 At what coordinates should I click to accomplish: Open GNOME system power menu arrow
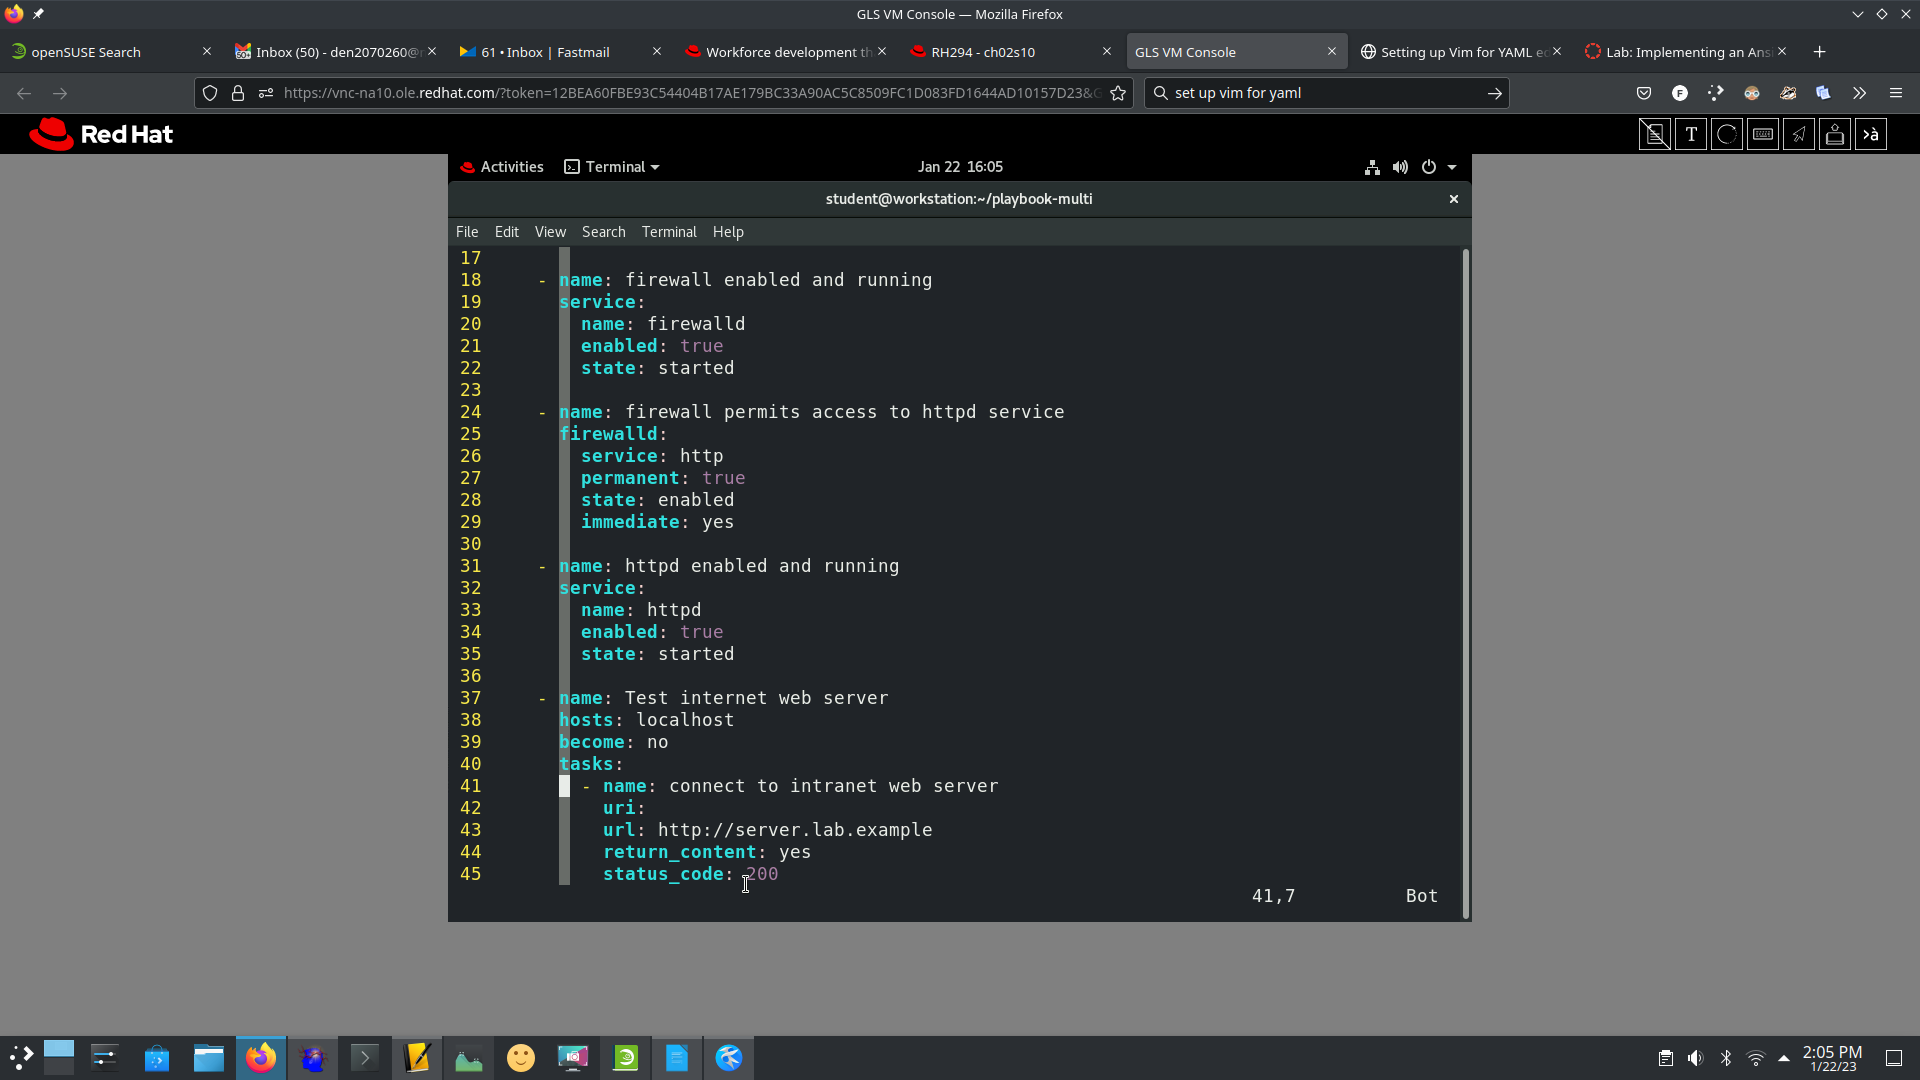click(x=1452, y=167)
